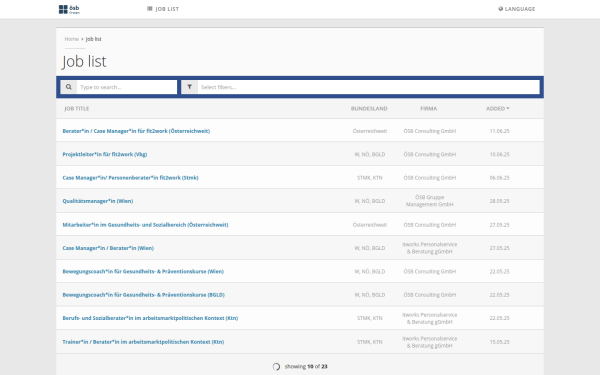Open Bewegungscoach*in Präventionskurse (Wien) job

pyautogui.click(x=143, y=271)
